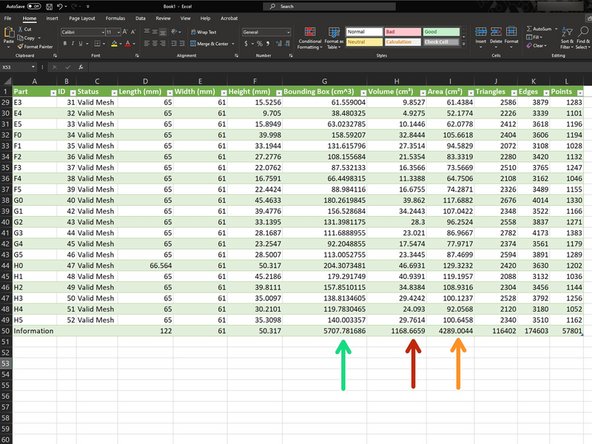Switch to the Formulas tab
Screen dimensions: 592x444
pos(115,18)
